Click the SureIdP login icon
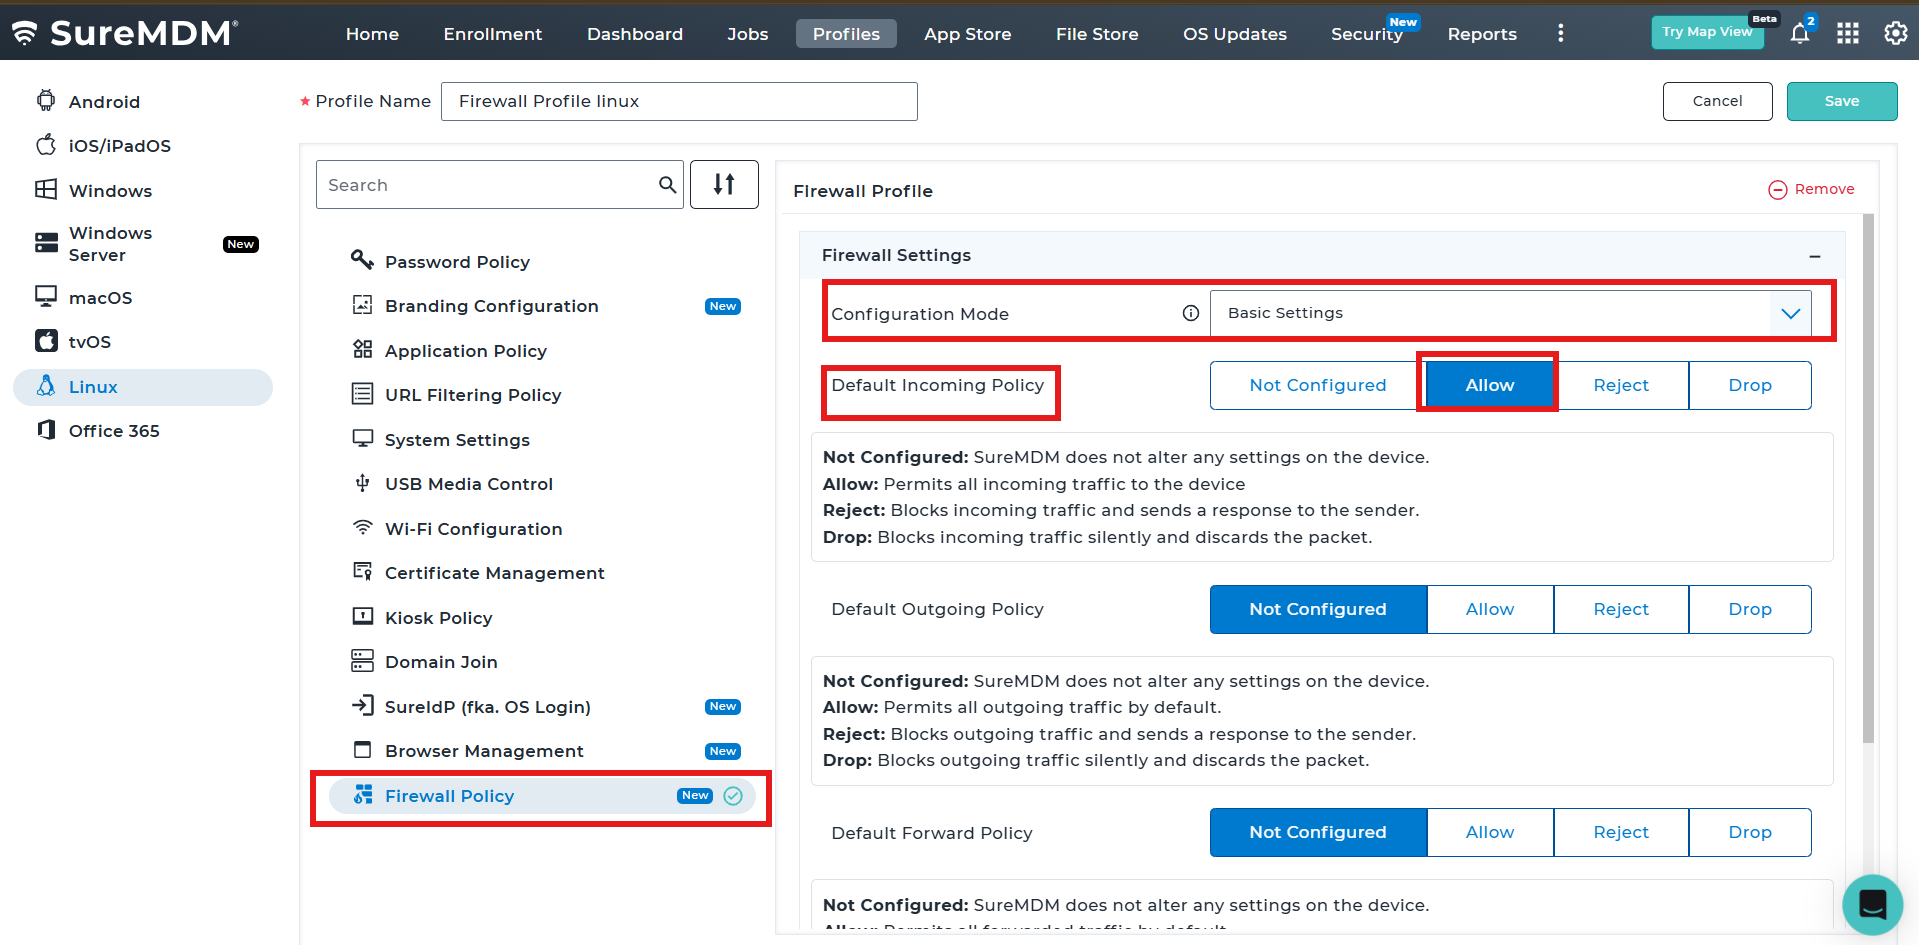The image size is (1919, 945). 362,705
